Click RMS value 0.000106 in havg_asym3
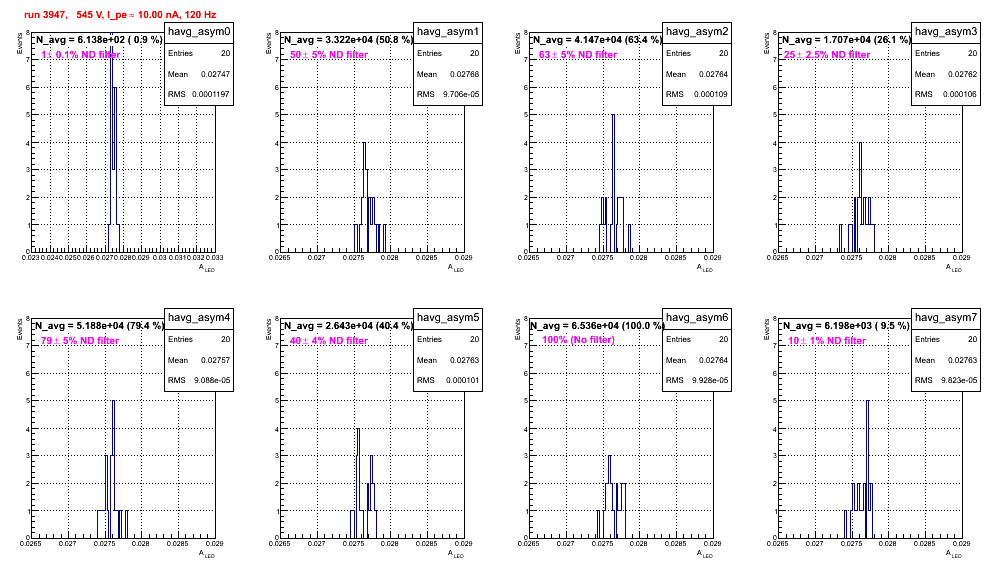 coord(960,95)
